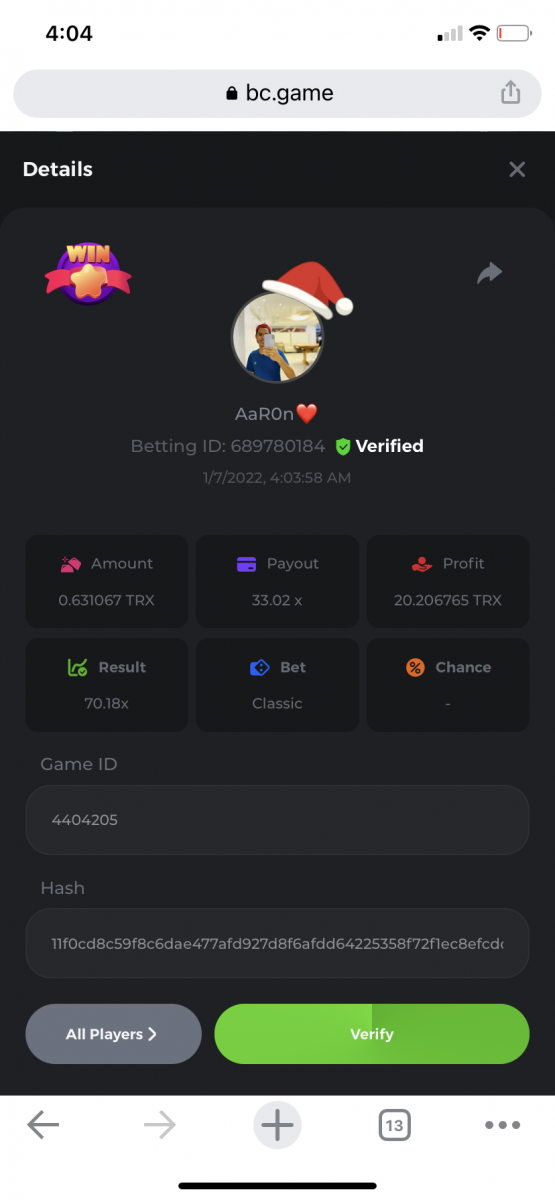Tap the purple Payout card icon
This screenshot has width=555, height=1200.
246,564
